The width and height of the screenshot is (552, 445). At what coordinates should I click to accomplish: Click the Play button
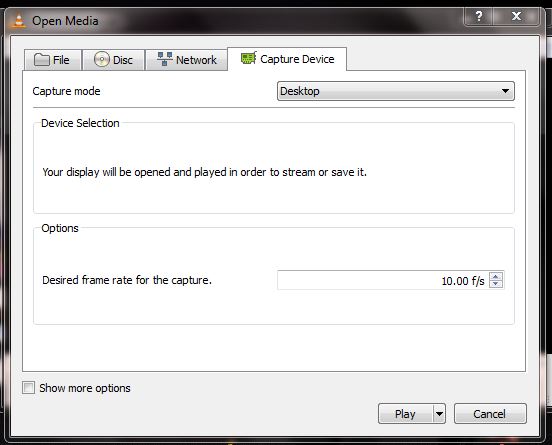(406, 414)
